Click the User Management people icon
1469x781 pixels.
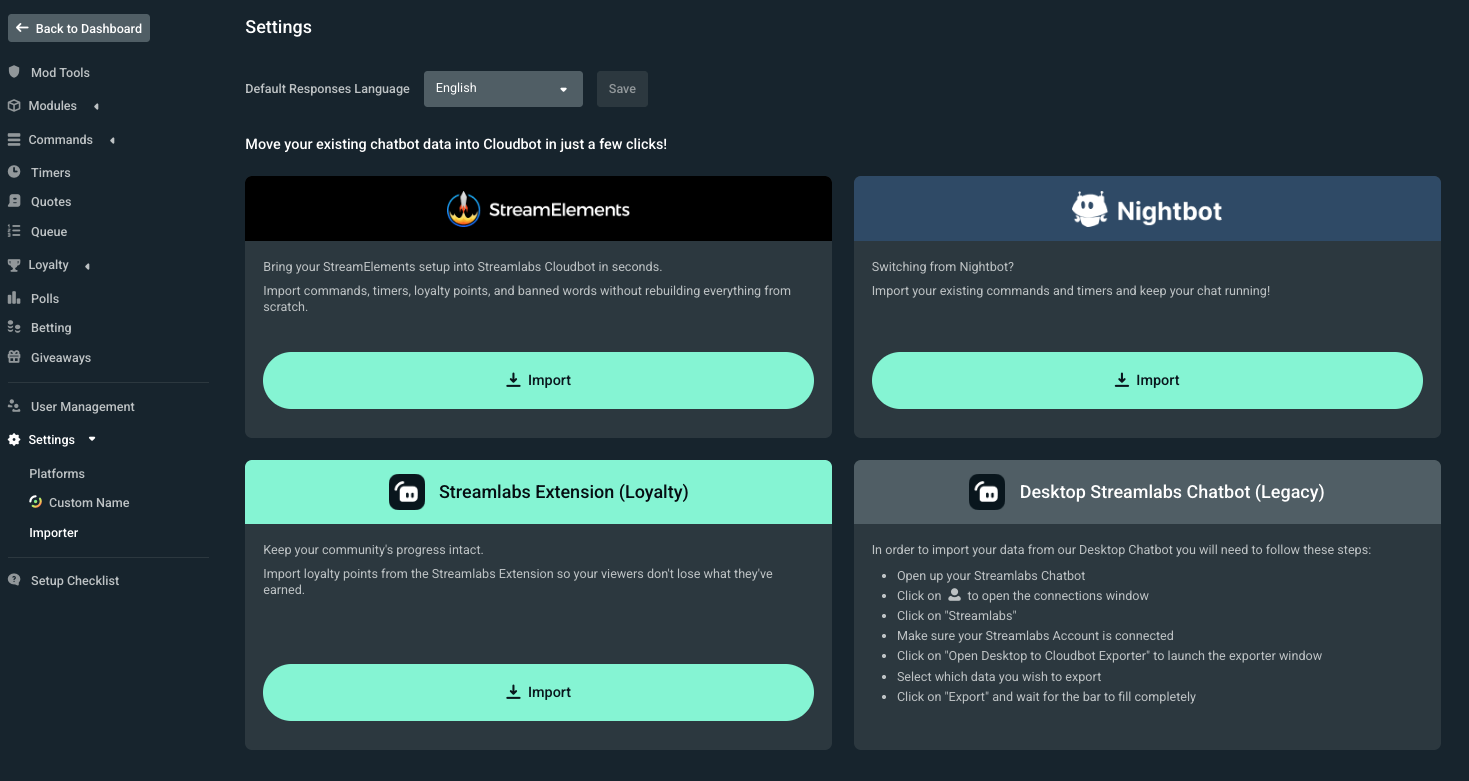pyautogui.click(x=14, y=406)
